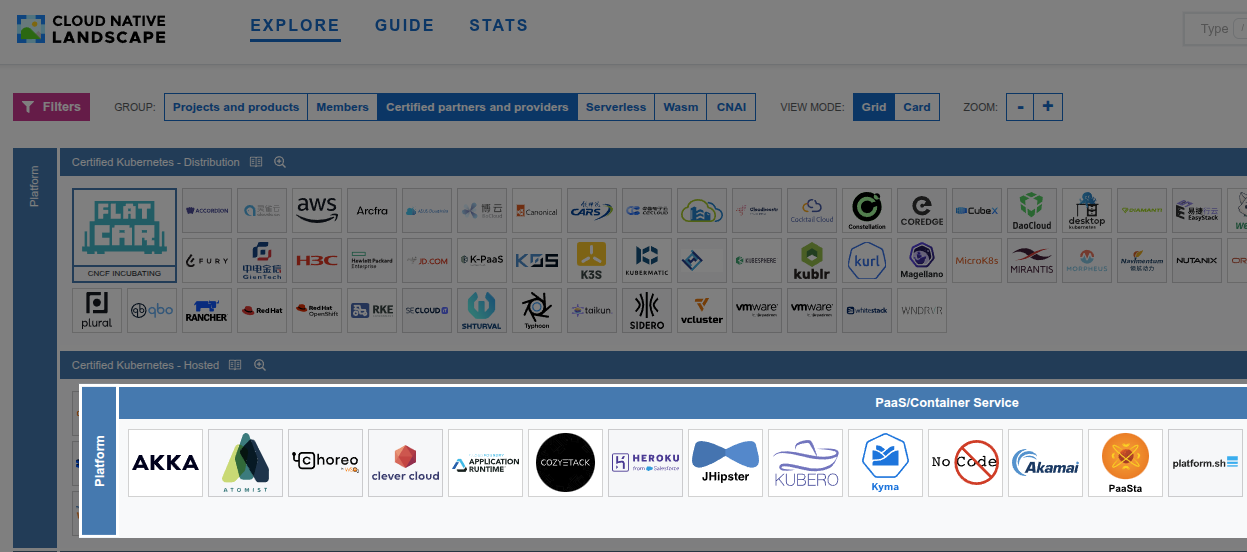The image size is (1247, 552).
Task: Open the AKKA logo card
Action: click(166, 463)
